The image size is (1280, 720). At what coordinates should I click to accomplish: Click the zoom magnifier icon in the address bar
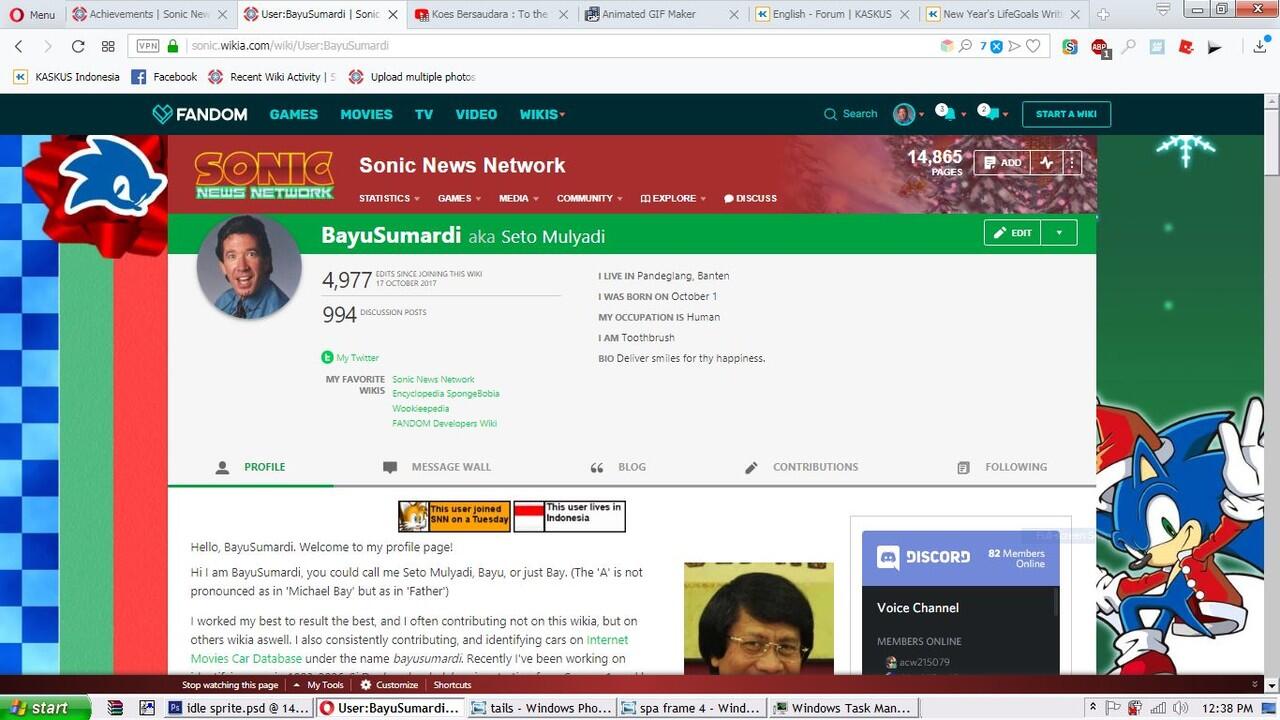click(x=966, y=46)
